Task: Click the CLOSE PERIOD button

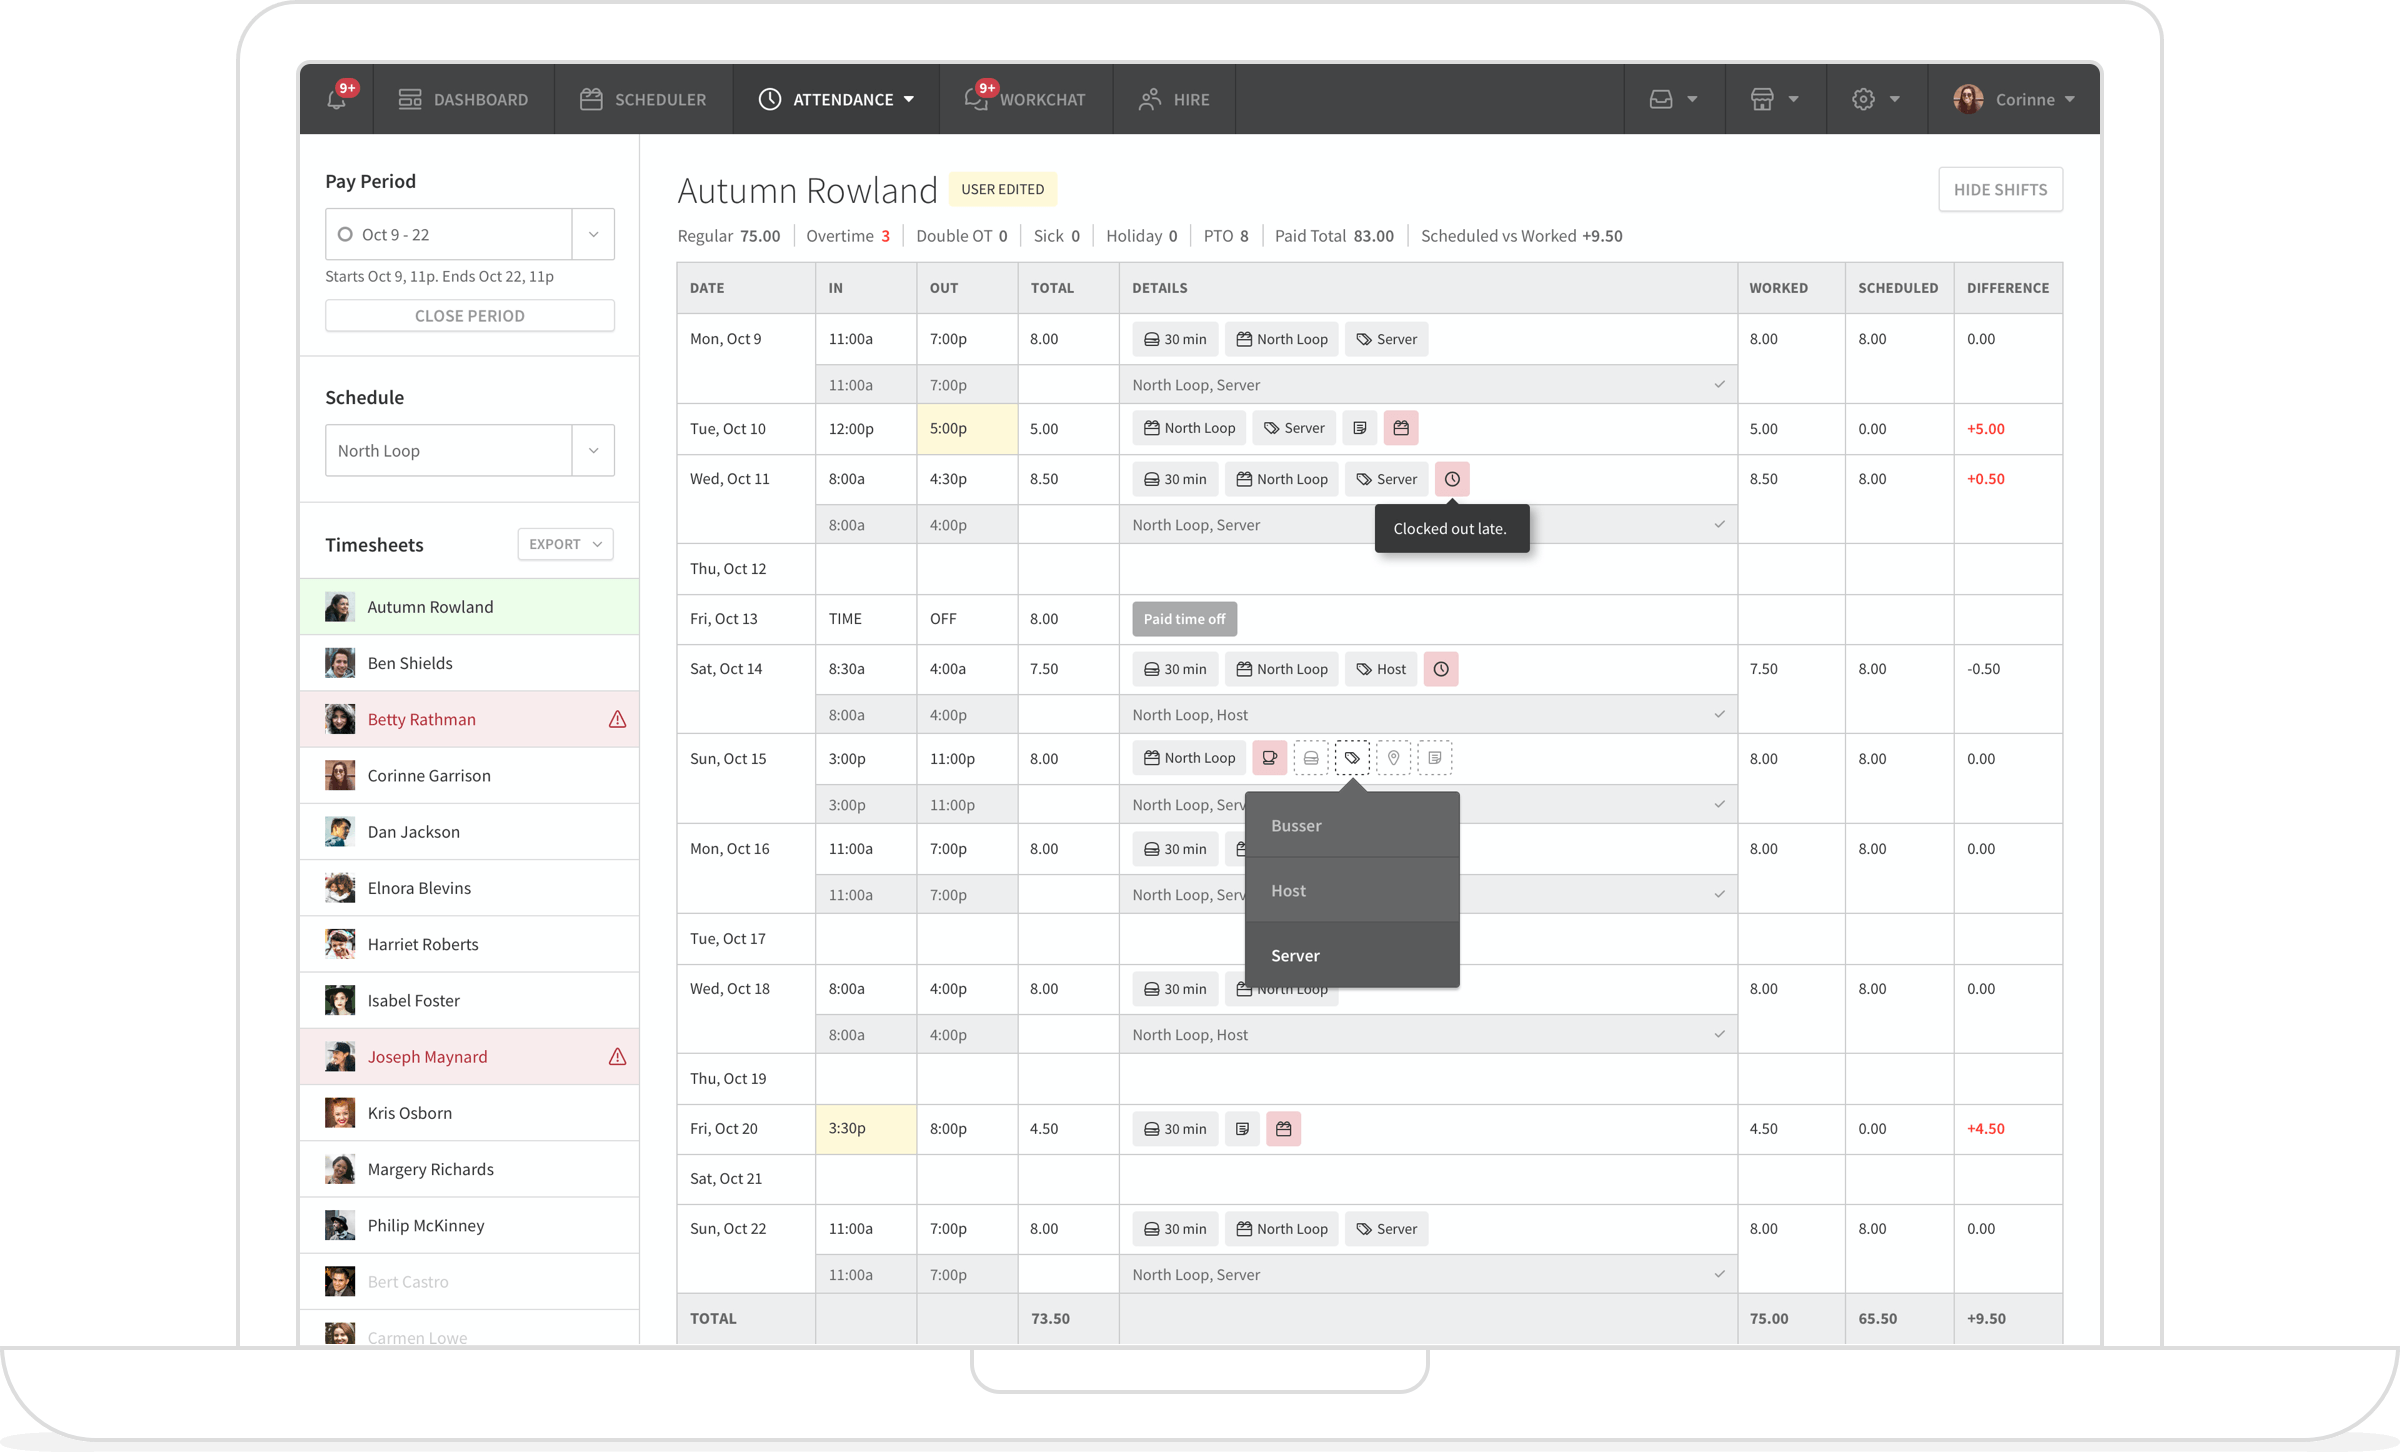Action: 470,314
